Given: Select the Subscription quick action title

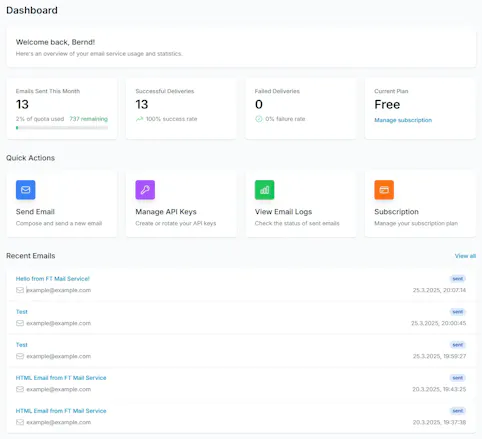Looking at the screenshot, I should point(396,212).
